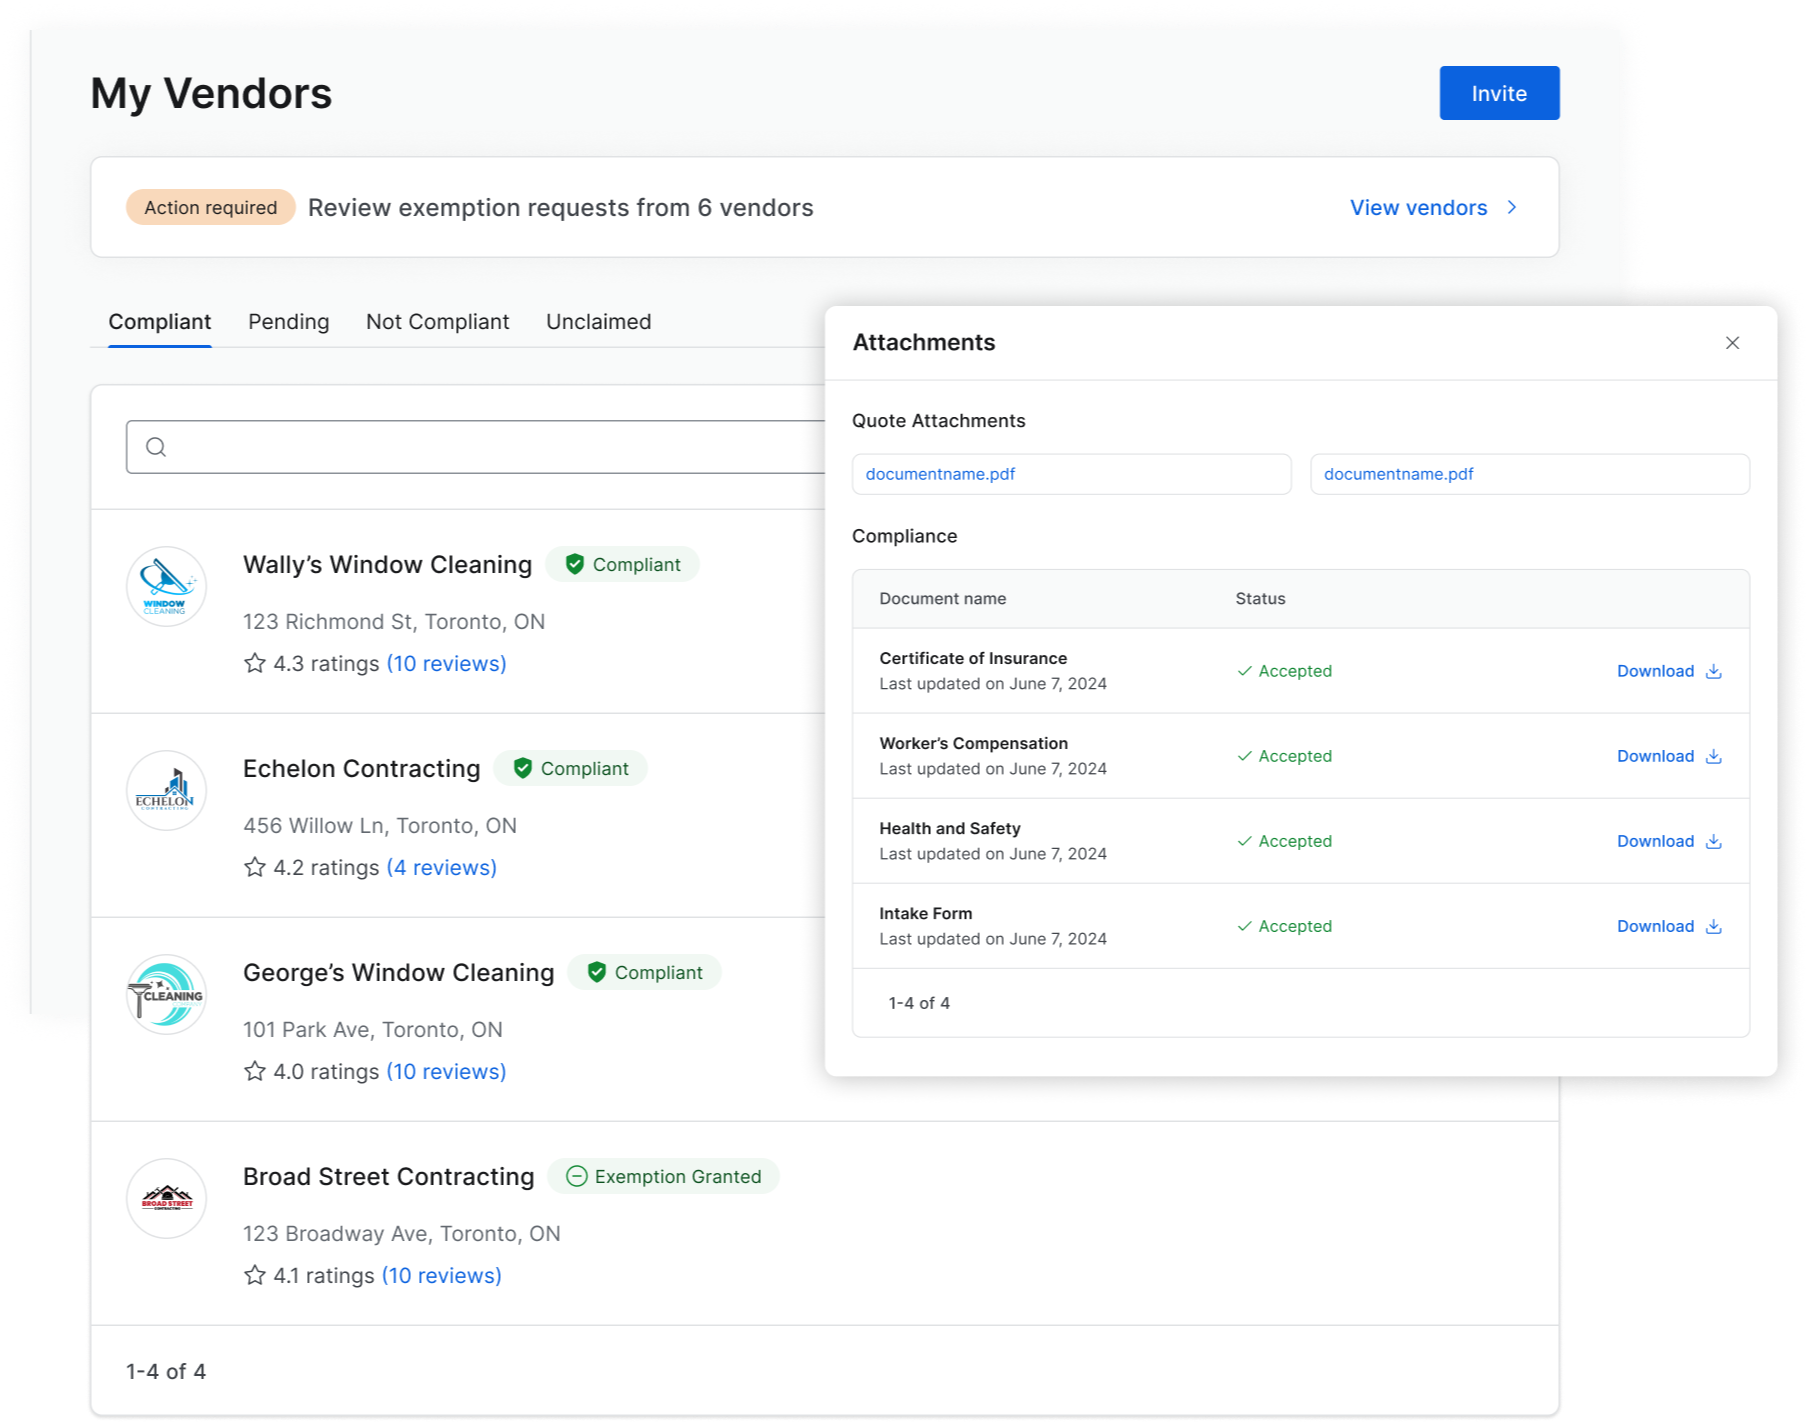Download the Intake Form document
The width and height of the screenshot is (1807, 1422).
1667,926
